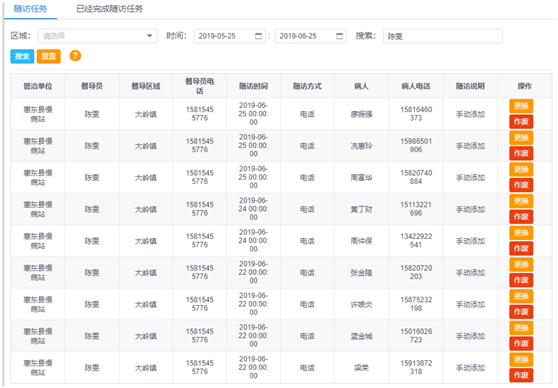Click 更换 for patient phone 15113221696
The height and width of the screenshot is (388, 558).
pyautogui.click(x=521, y=201)
